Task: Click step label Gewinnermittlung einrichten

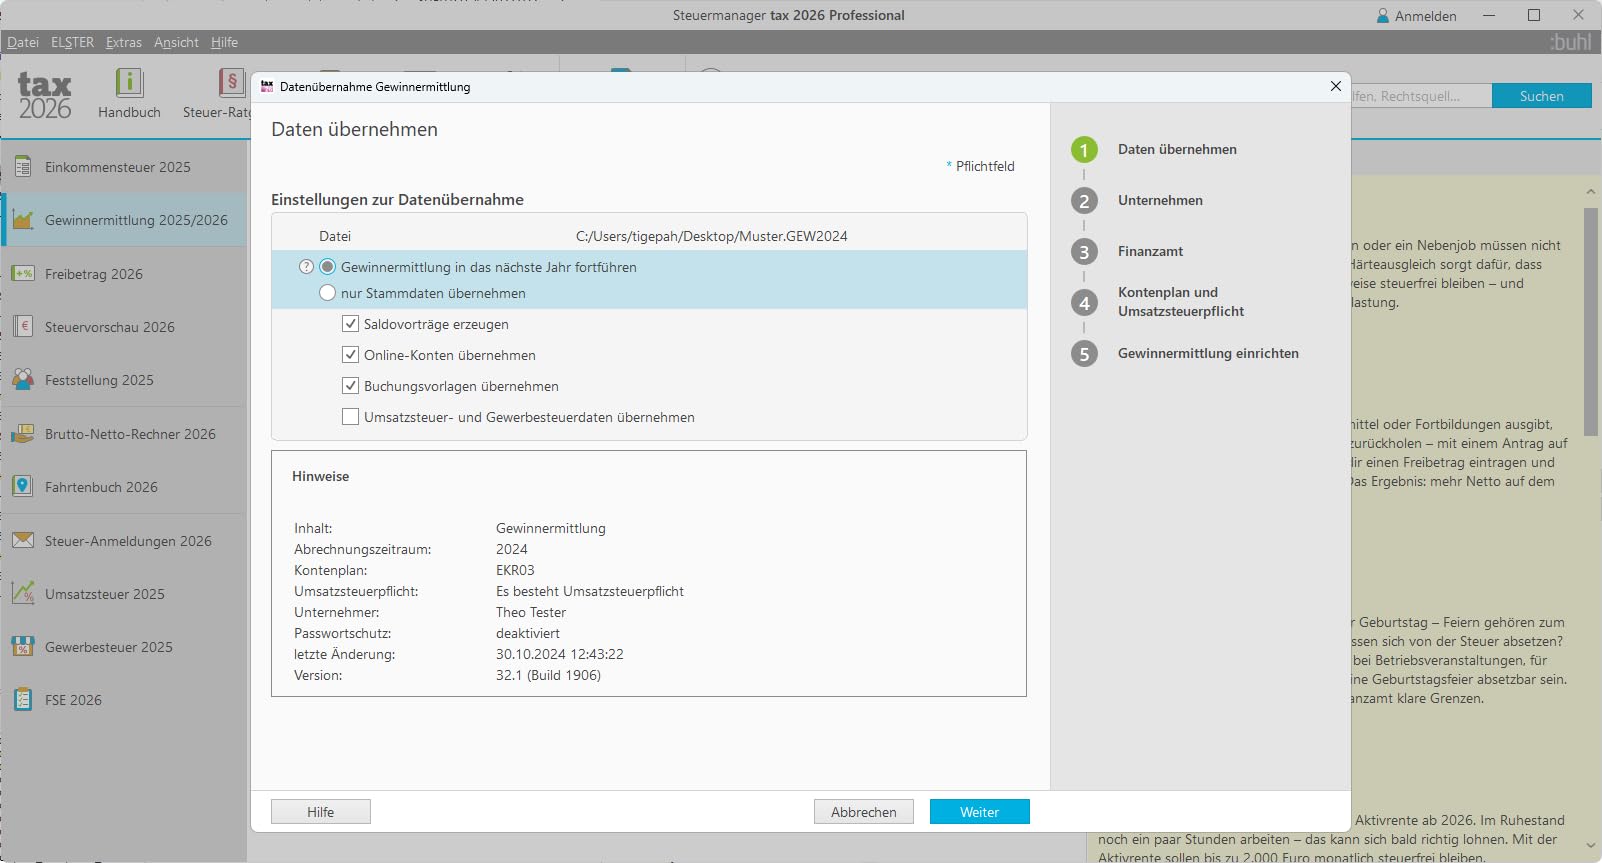Action: click(x=1208, y=353)
